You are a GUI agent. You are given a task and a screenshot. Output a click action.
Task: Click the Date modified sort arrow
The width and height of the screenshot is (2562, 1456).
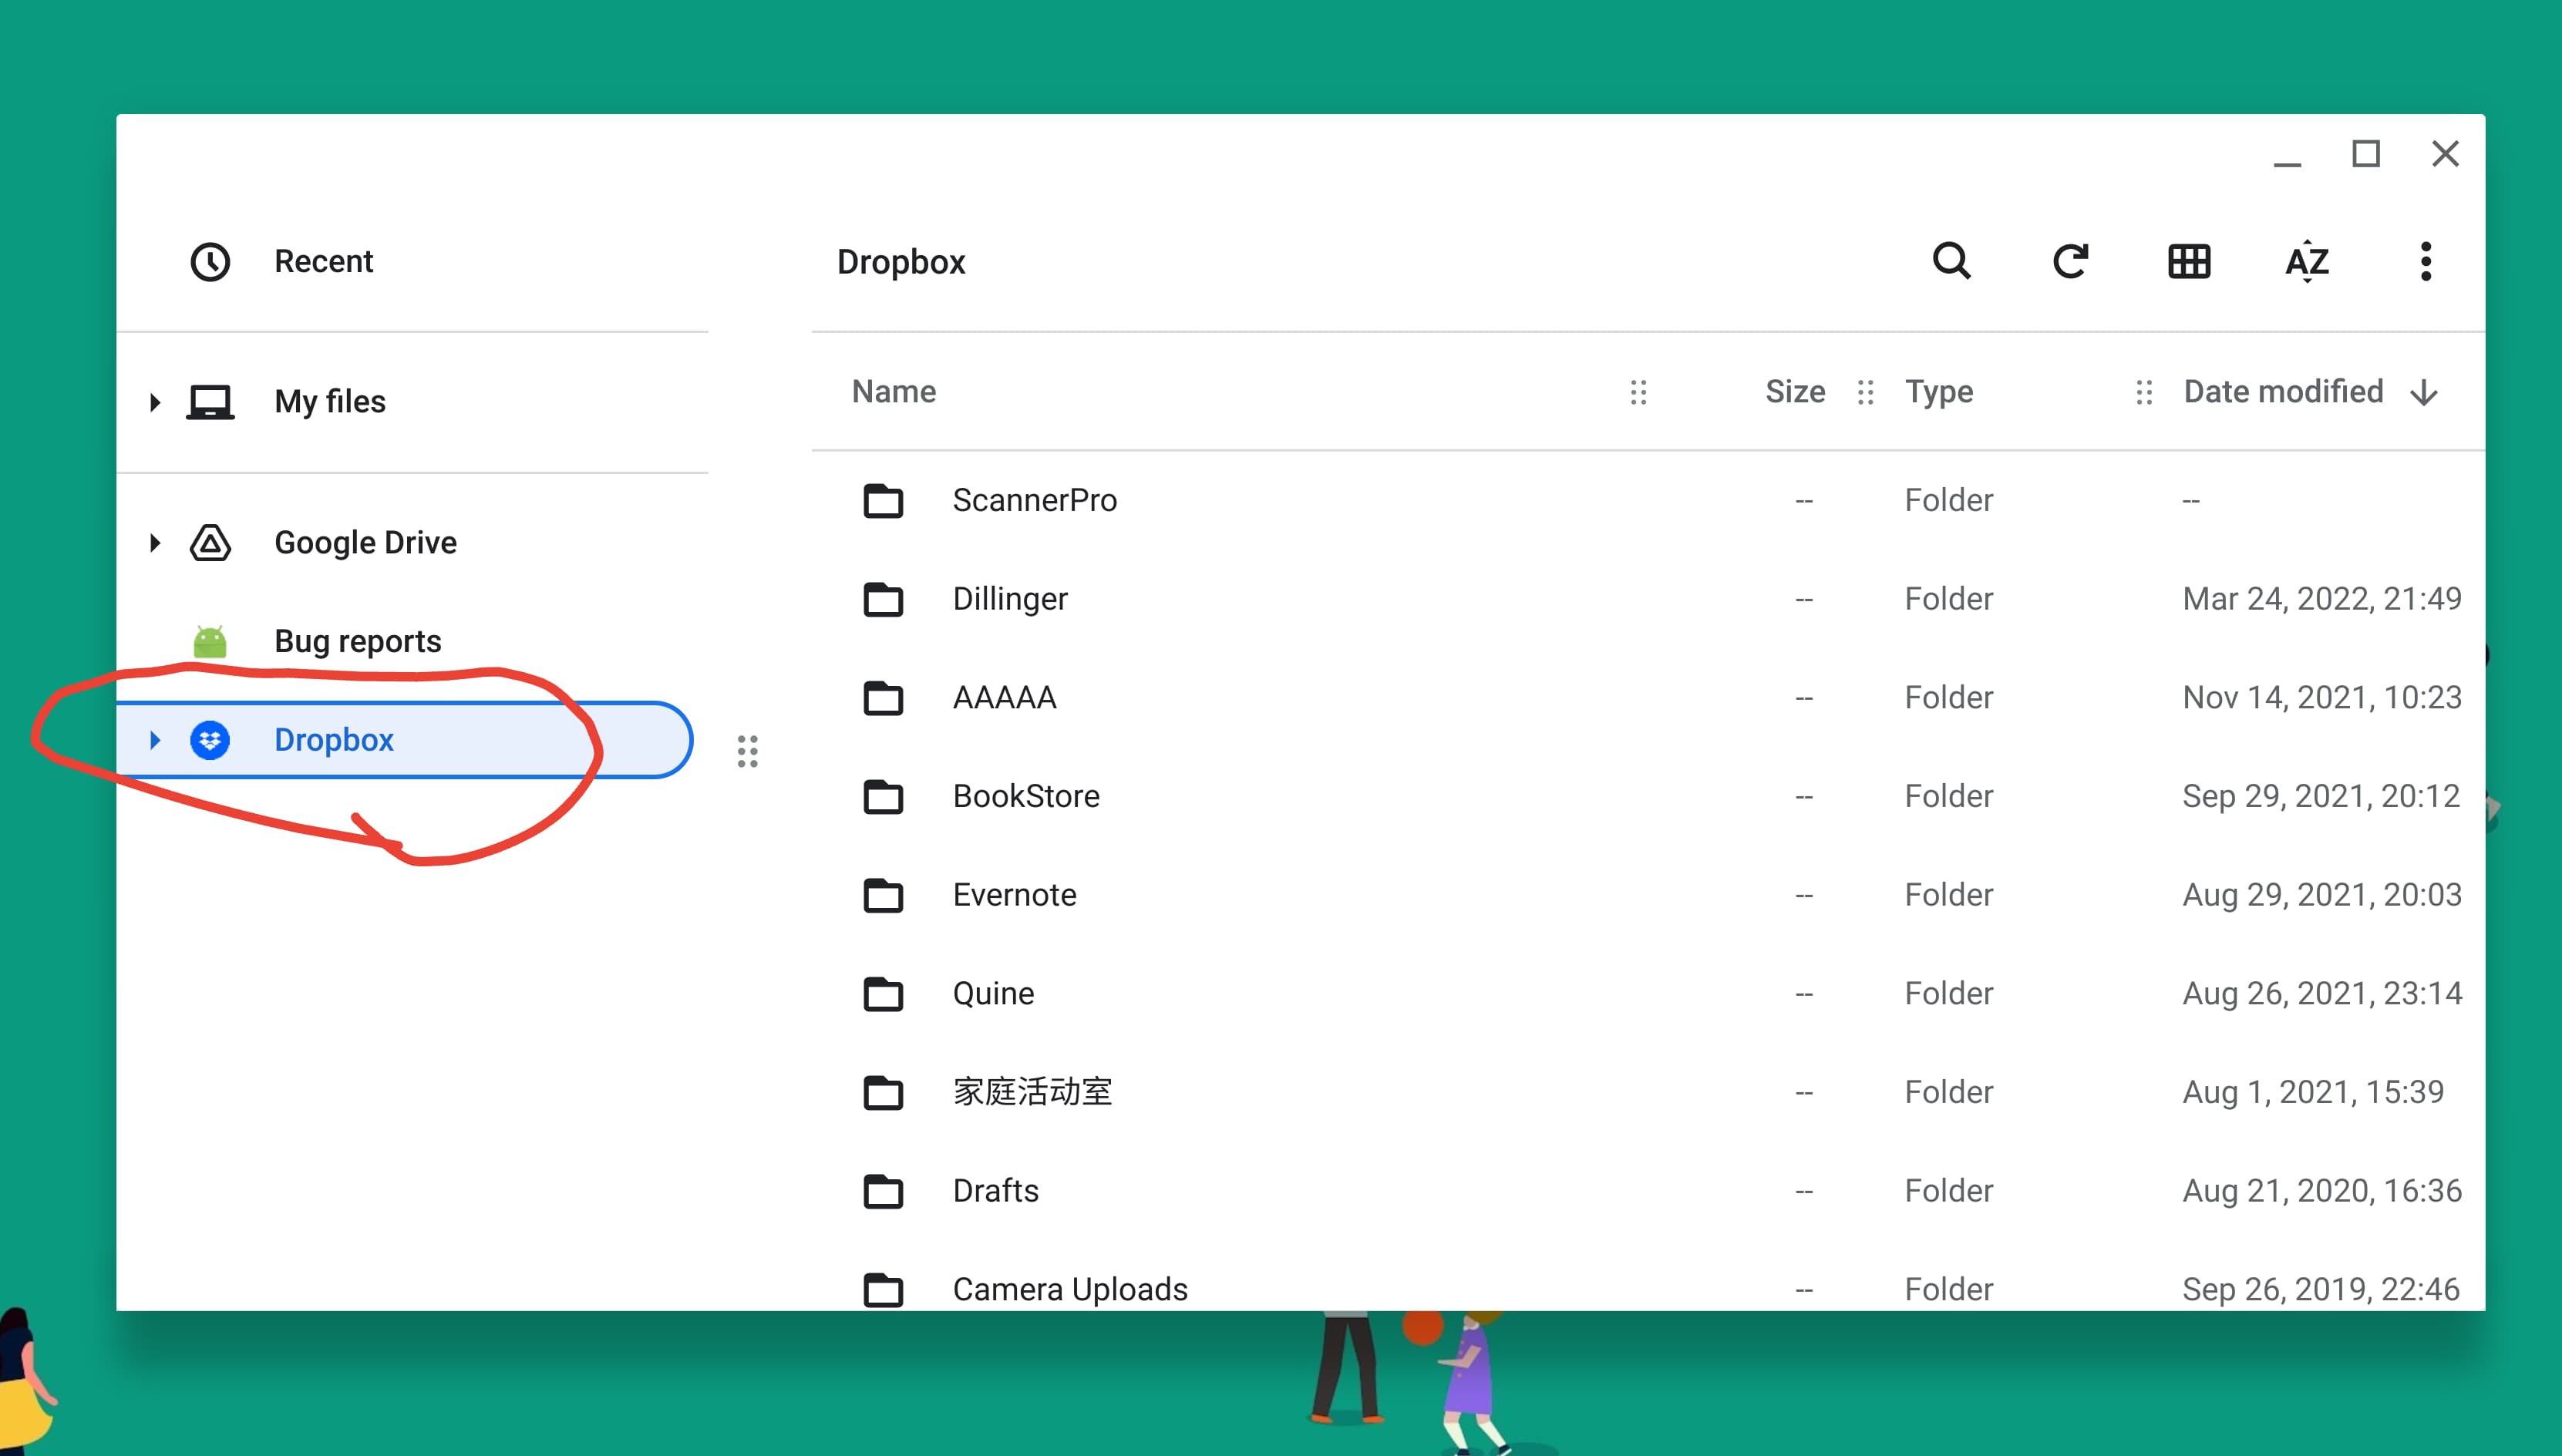click(2424, 392)
